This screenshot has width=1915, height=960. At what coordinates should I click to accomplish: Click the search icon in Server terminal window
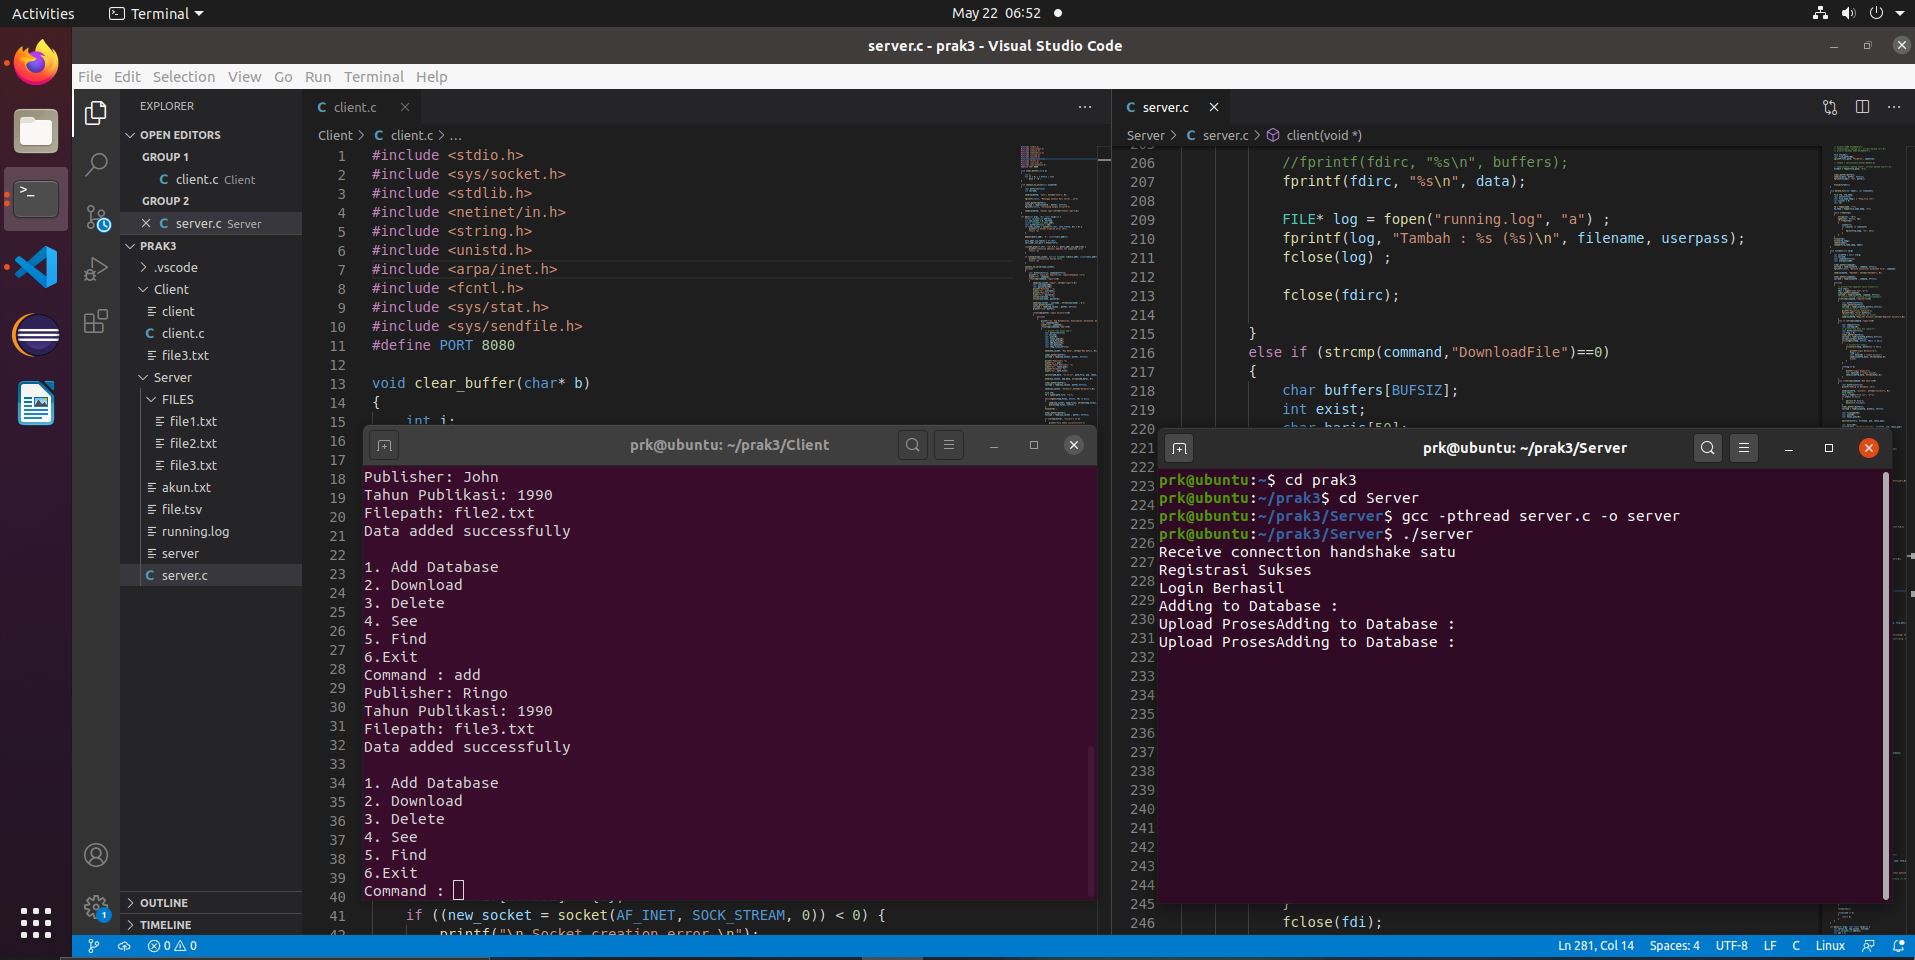pos(1708,448)
